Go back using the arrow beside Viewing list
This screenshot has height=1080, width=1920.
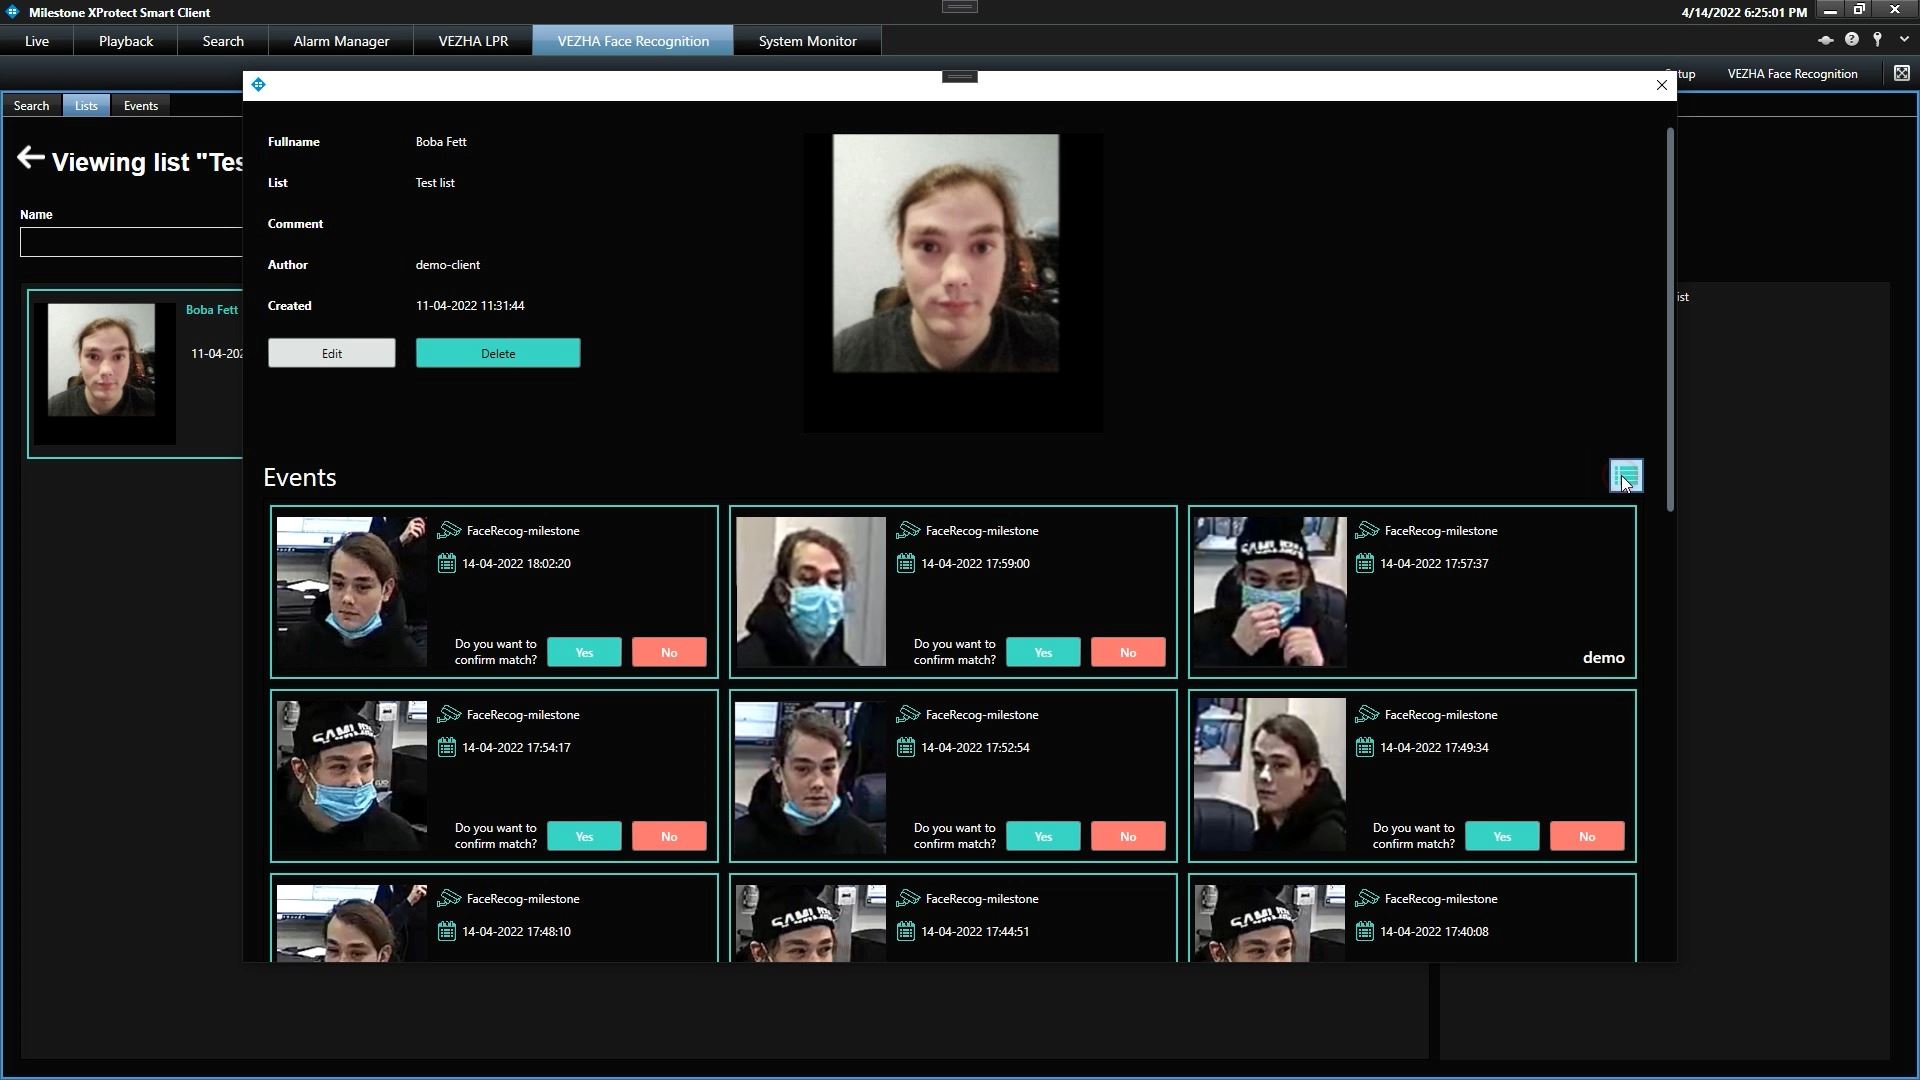tap(31, 158)
